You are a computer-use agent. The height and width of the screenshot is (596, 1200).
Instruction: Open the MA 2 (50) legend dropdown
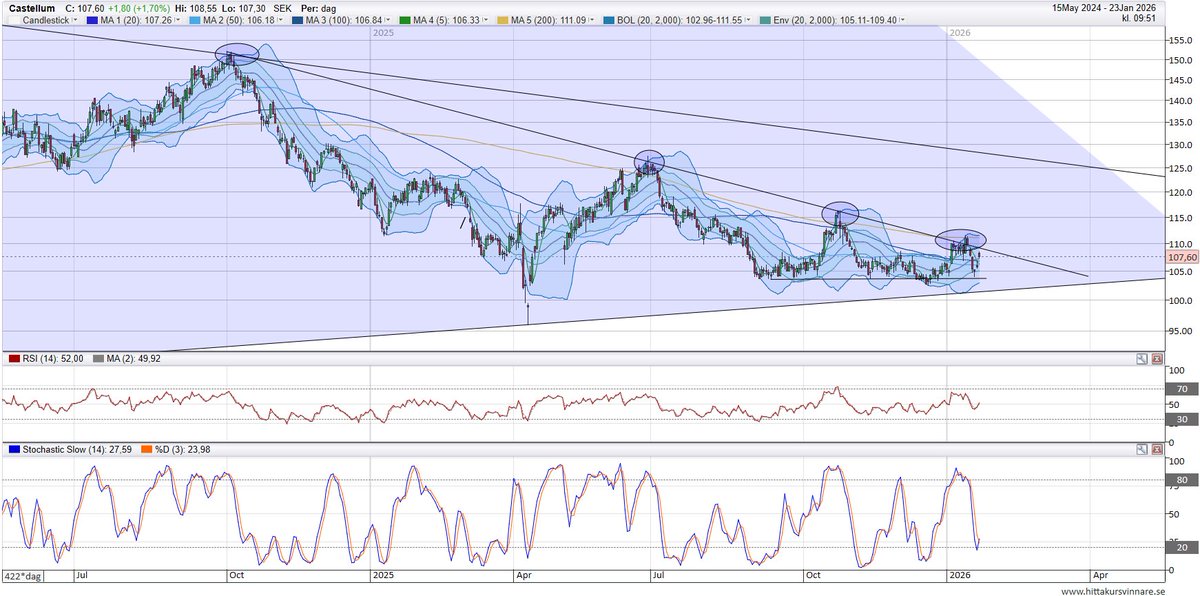point(280,20)
